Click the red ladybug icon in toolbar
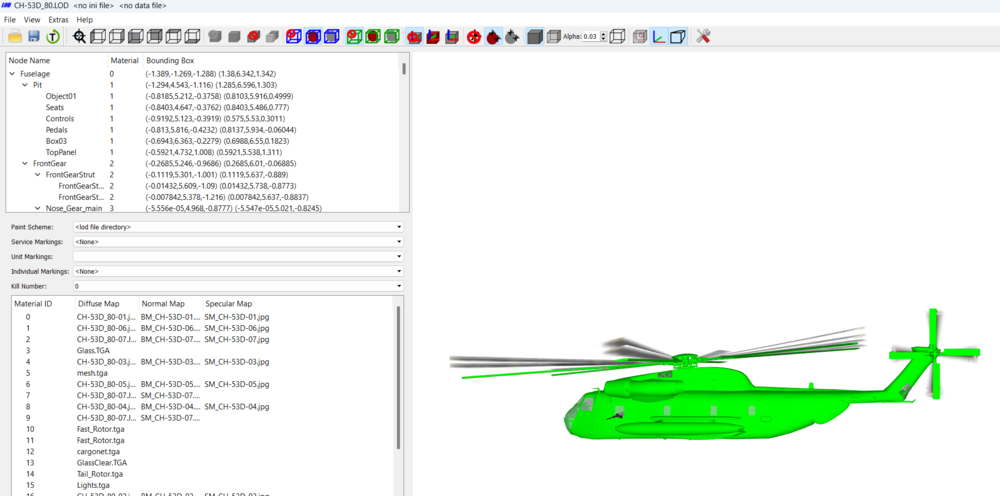This screenshot has width=1000, height=496. coord(492,37)
